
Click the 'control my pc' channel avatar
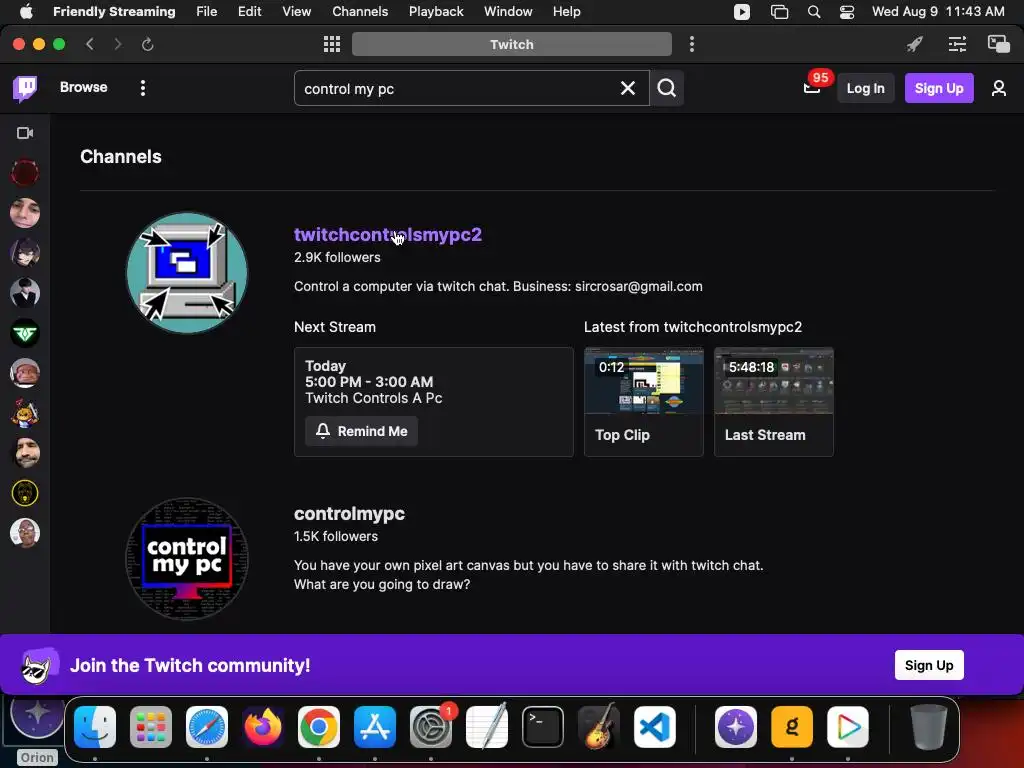[187, 559]
